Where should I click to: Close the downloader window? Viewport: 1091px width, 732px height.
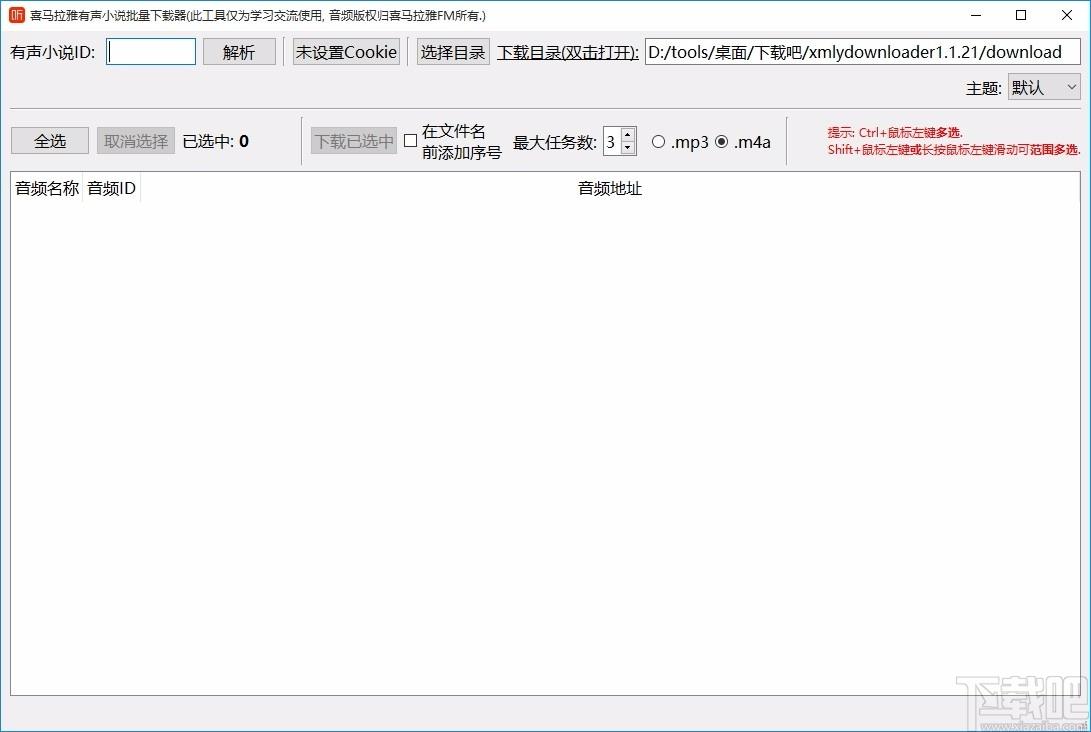(x=1067, y=15)
